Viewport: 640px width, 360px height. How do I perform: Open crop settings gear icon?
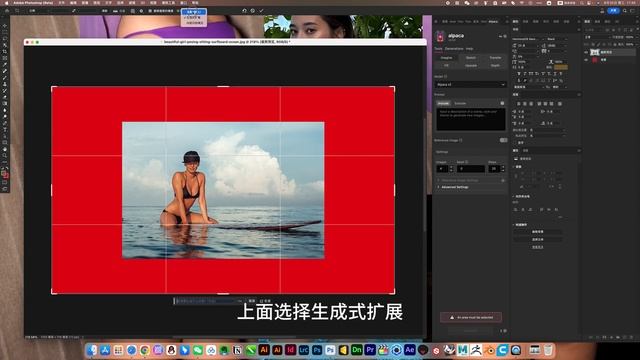[142, 11]
